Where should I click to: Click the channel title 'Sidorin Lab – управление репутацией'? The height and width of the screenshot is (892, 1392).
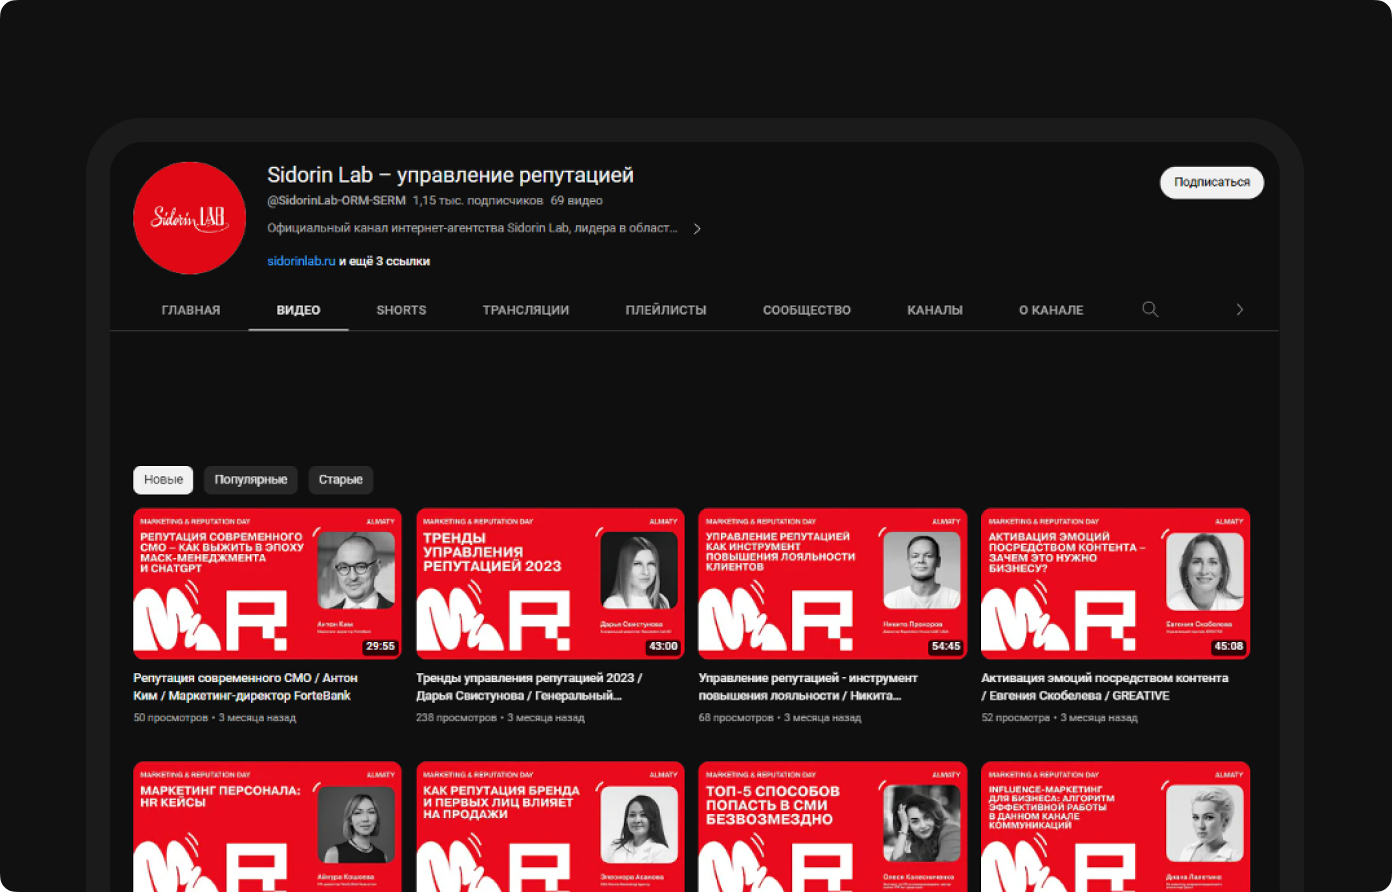tap(450, 175)
